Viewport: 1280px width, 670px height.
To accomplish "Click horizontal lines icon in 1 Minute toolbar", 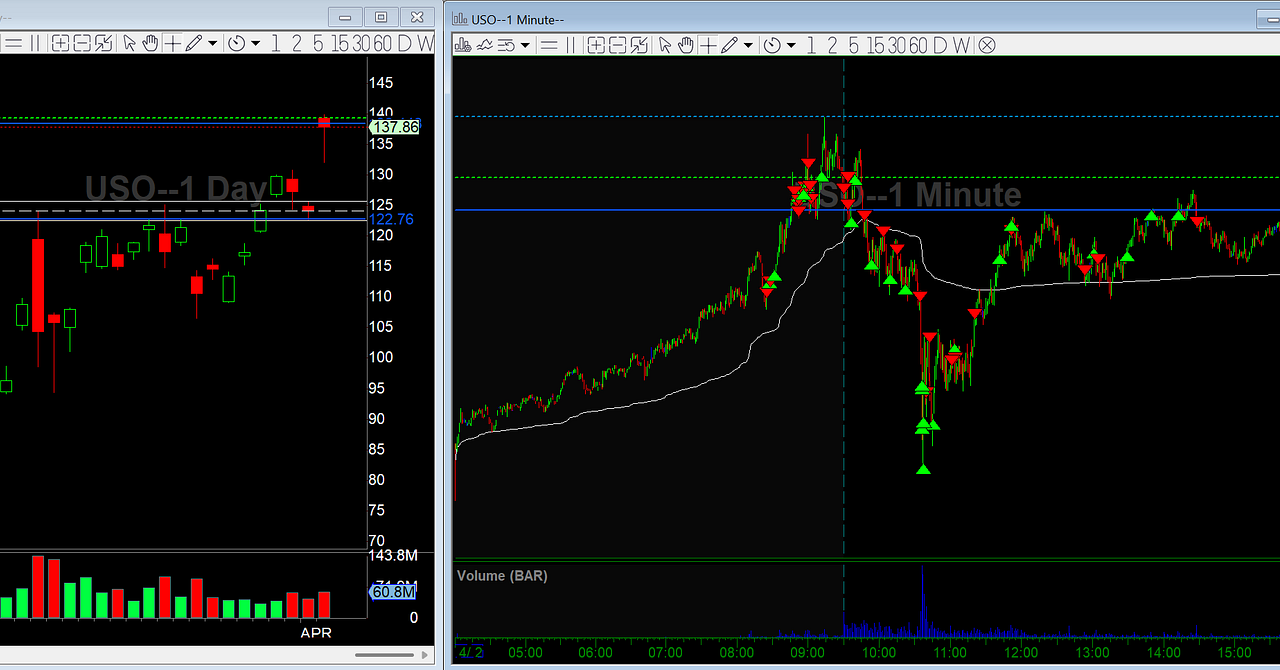I will pyautogui.click(x=549, y=45).
